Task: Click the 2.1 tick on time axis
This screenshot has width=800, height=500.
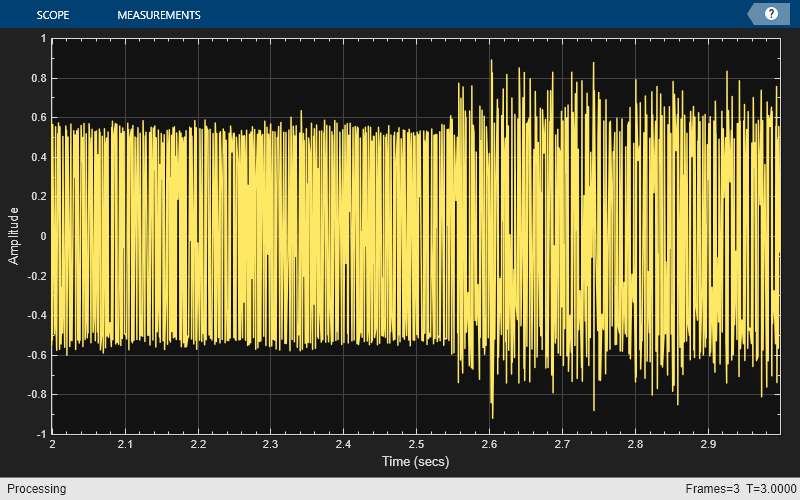Action: click(x=125, y=444)
